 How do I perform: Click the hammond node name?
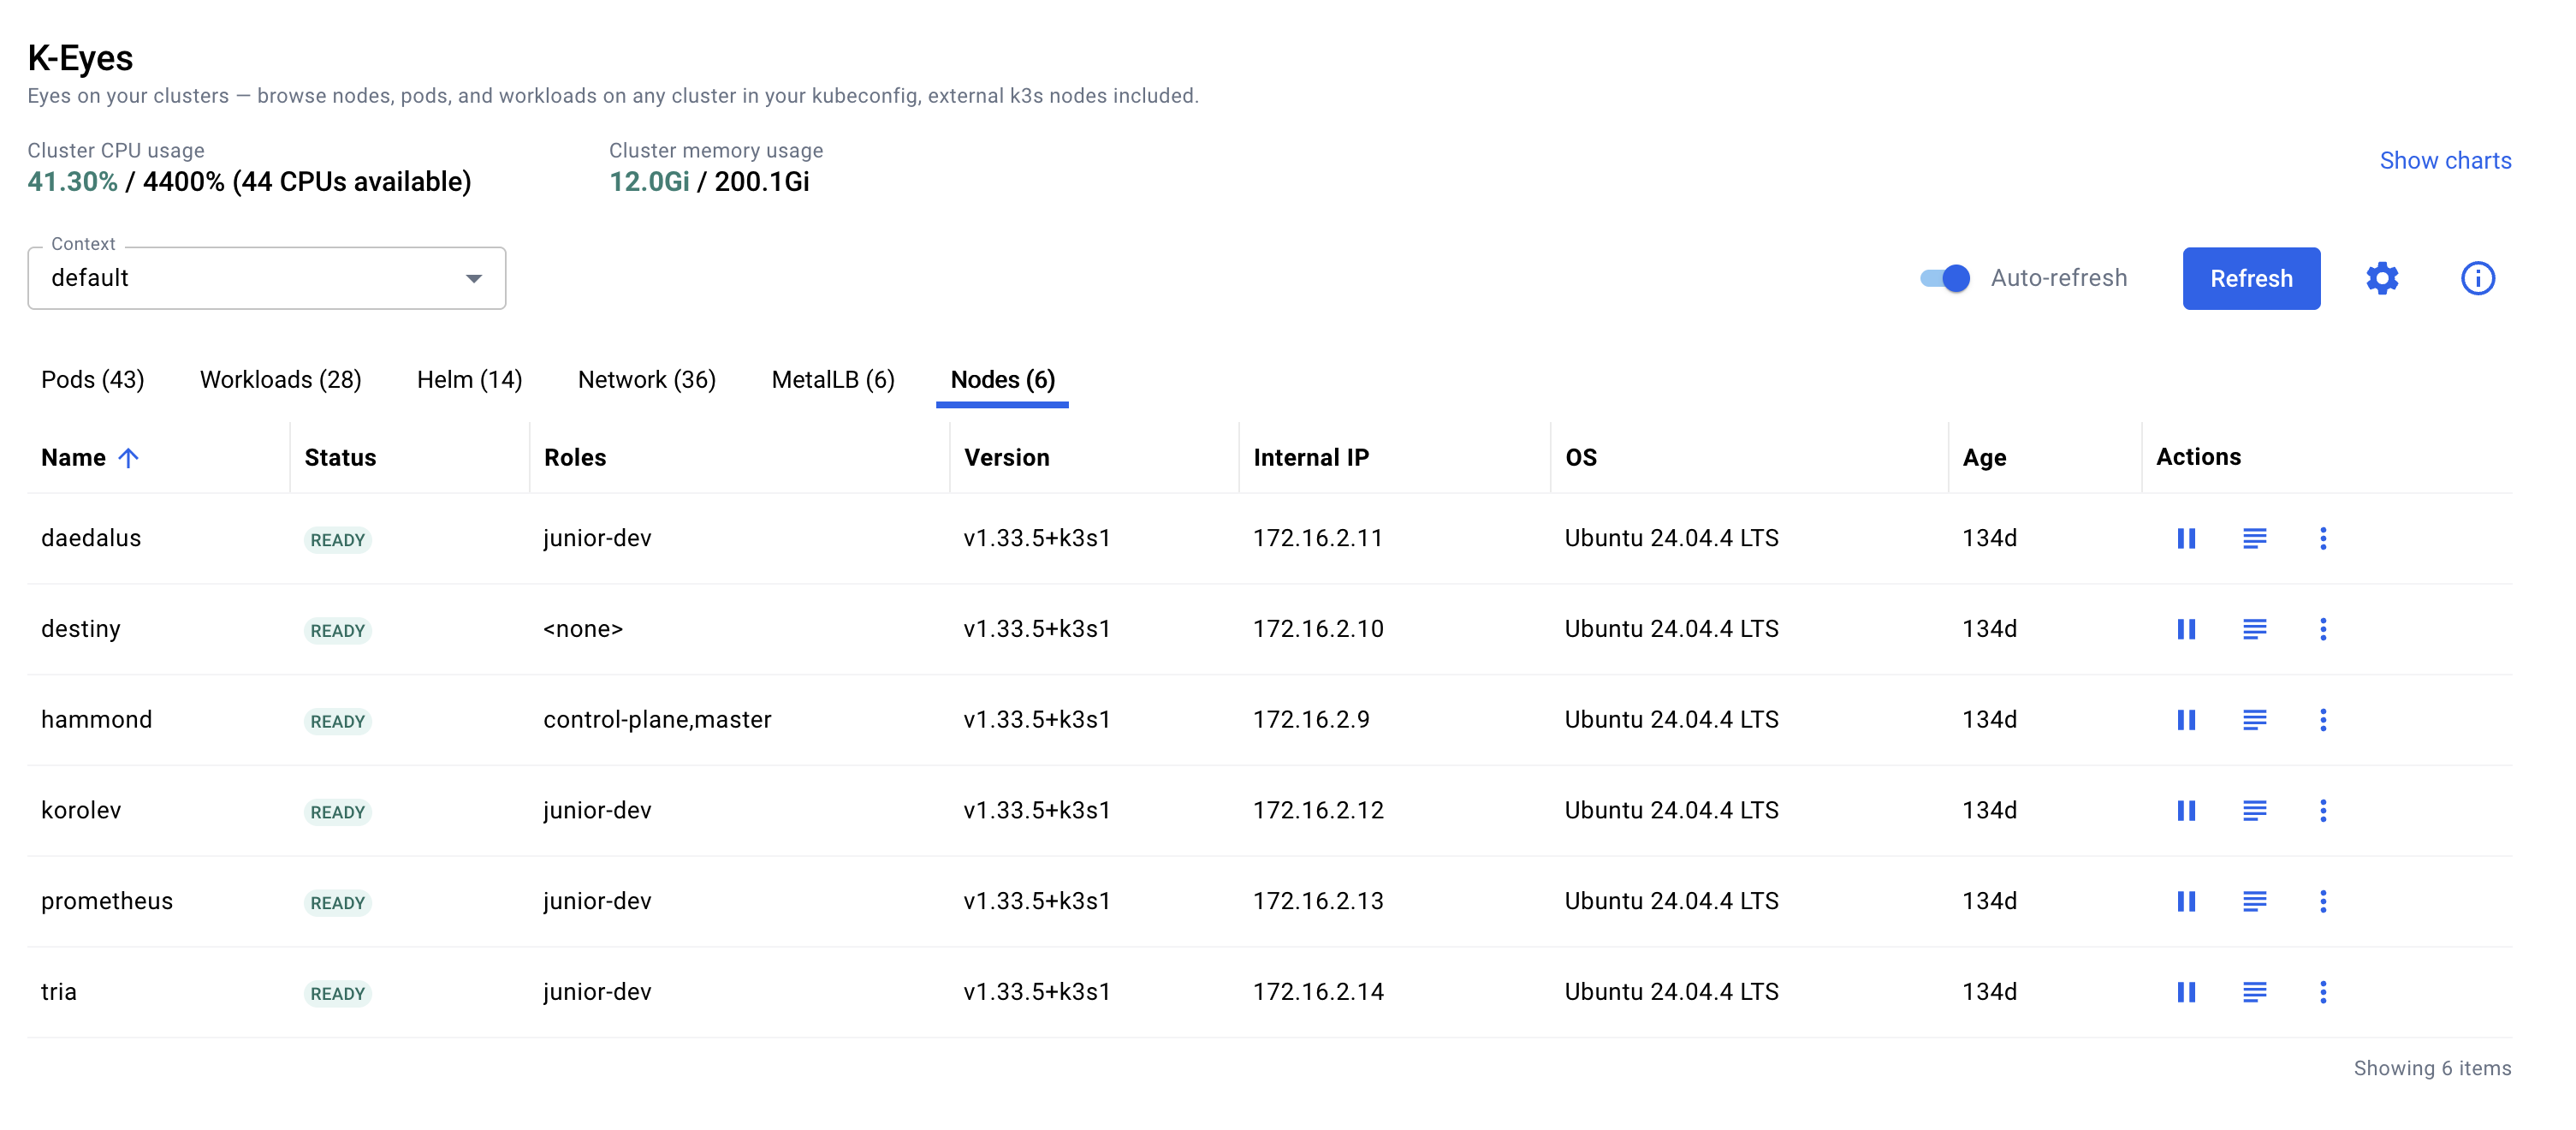tap(96, 720)
